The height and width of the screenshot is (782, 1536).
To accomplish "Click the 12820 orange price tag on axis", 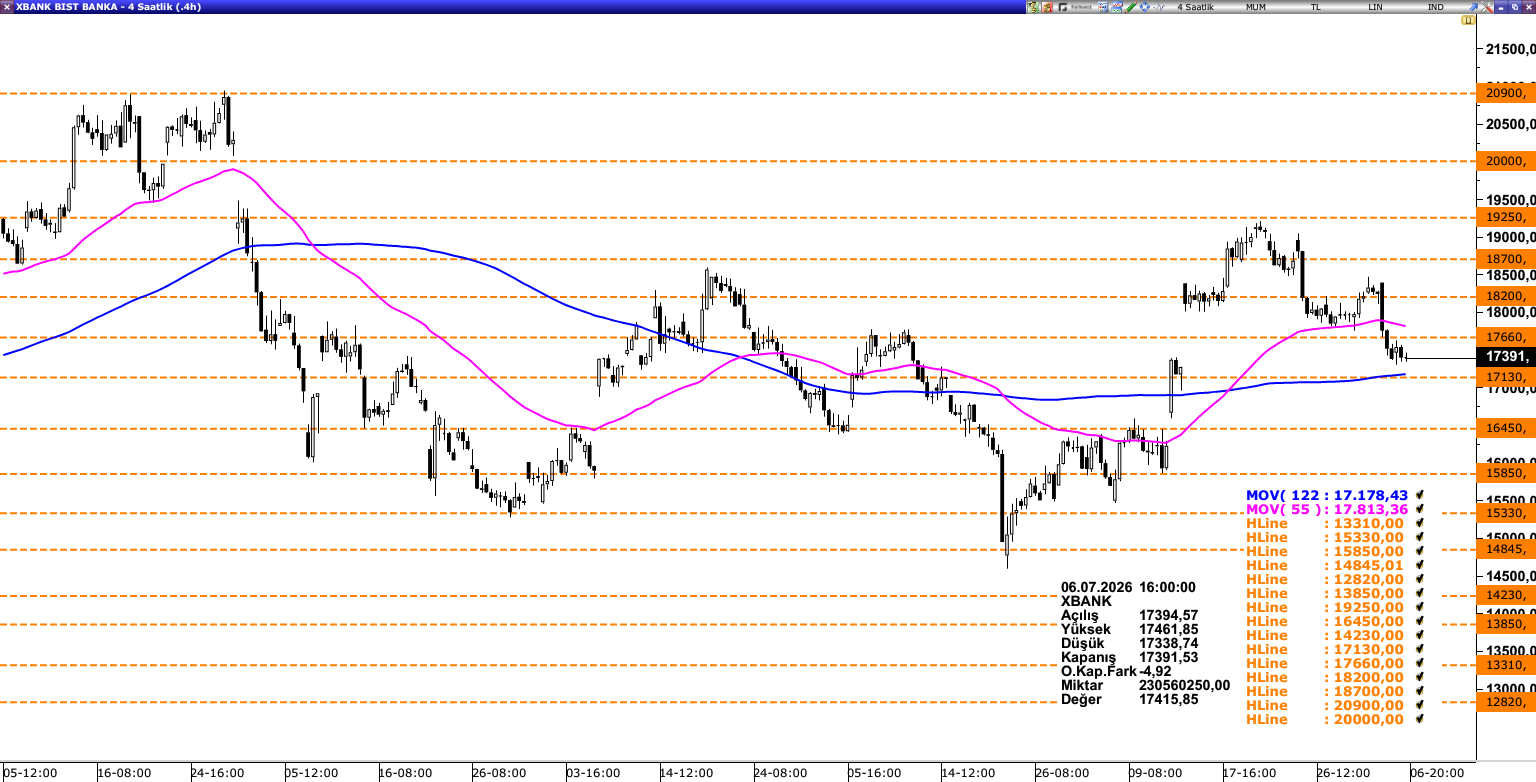I will pyautogui.click(x=1506, y=702).
